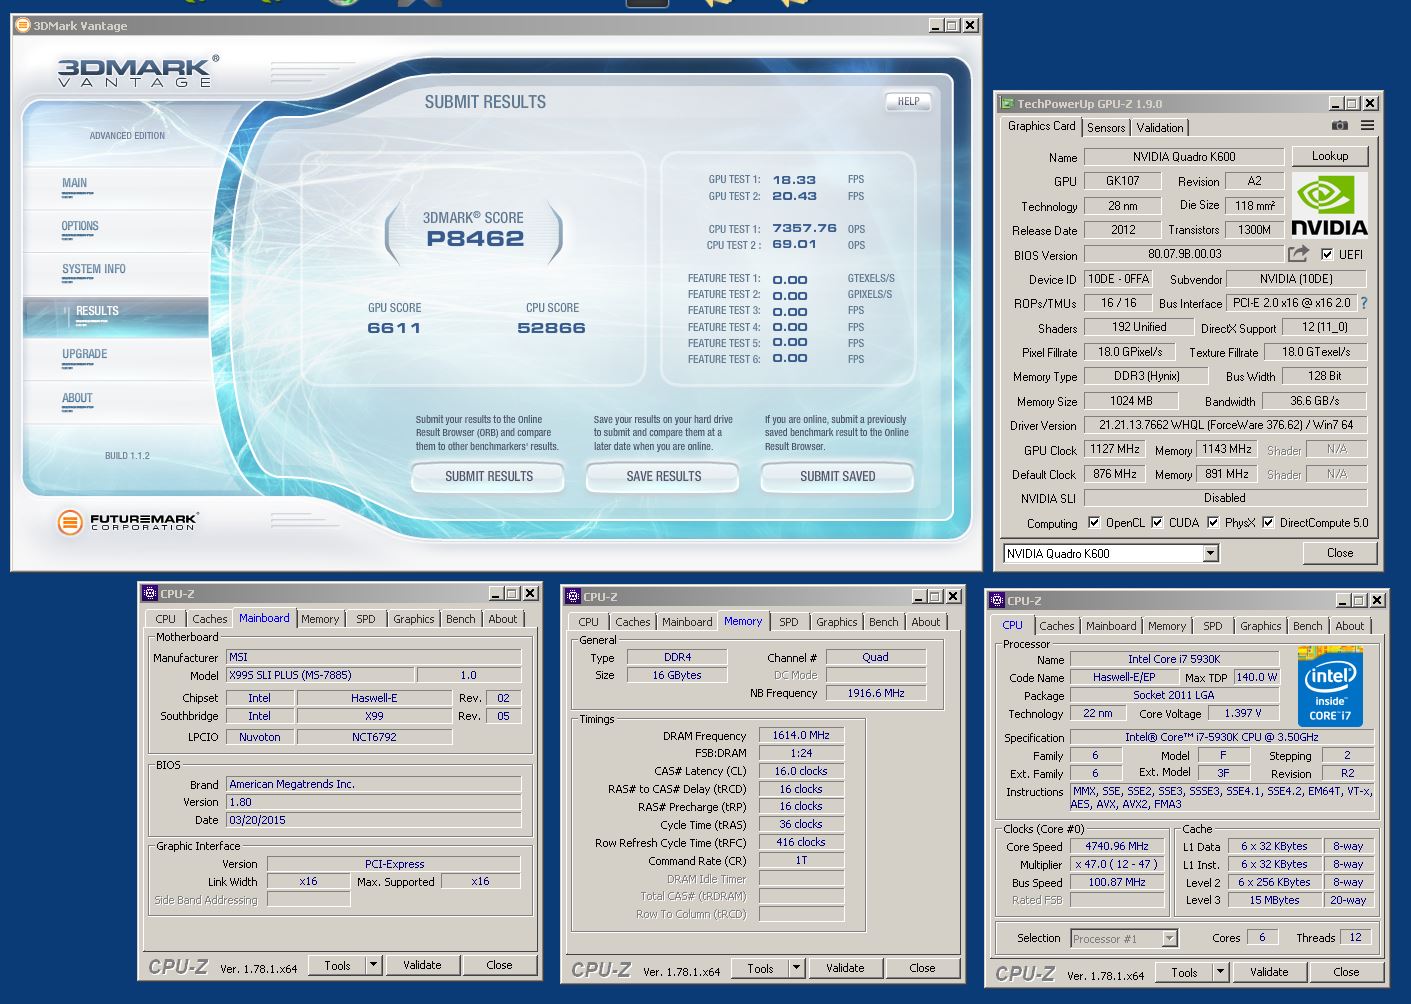Click the Specification field Intel Core i7-5930K
1411x1004 pixels.
(x=1222, y=737)
